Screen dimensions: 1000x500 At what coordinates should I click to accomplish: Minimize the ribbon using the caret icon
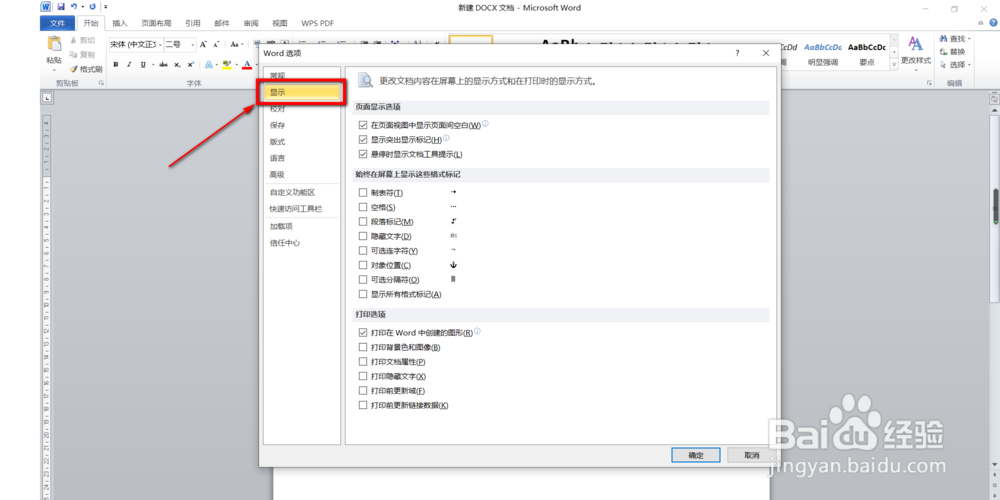click(980, 23)
